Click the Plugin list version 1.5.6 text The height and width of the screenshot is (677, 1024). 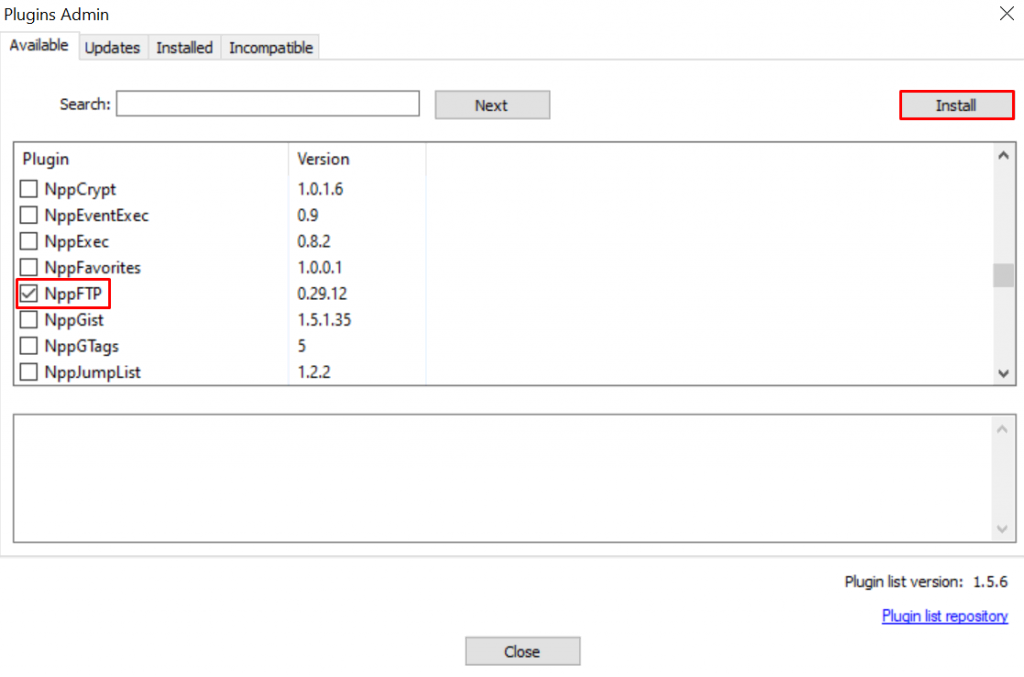point(926,582)
